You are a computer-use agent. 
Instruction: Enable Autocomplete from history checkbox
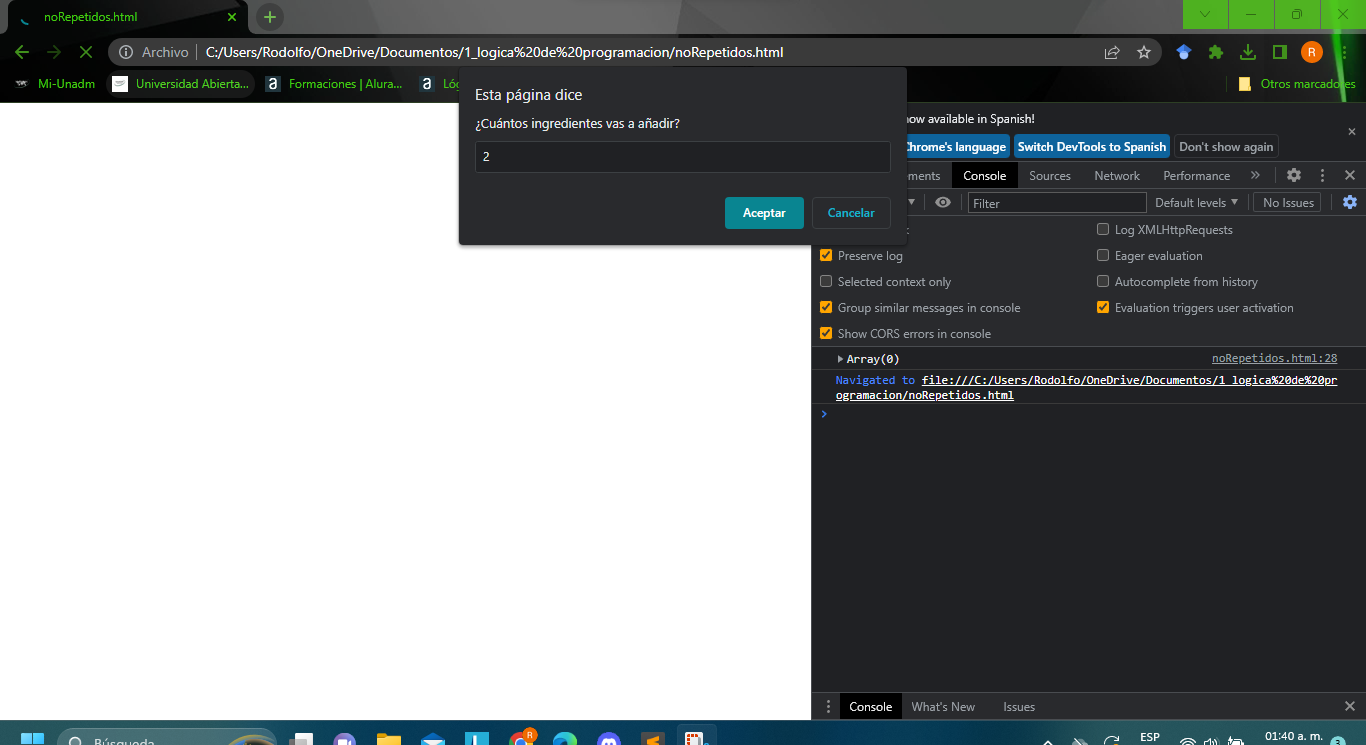[x=1104, y=282]
